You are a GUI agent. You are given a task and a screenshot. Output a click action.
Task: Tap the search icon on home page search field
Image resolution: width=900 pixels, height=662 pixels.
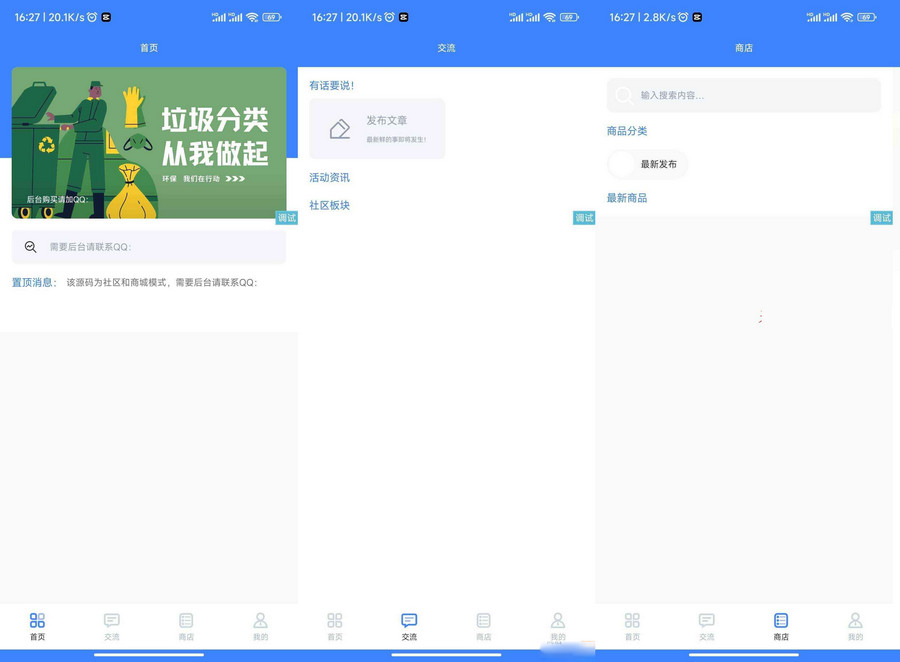click(29, 246)
